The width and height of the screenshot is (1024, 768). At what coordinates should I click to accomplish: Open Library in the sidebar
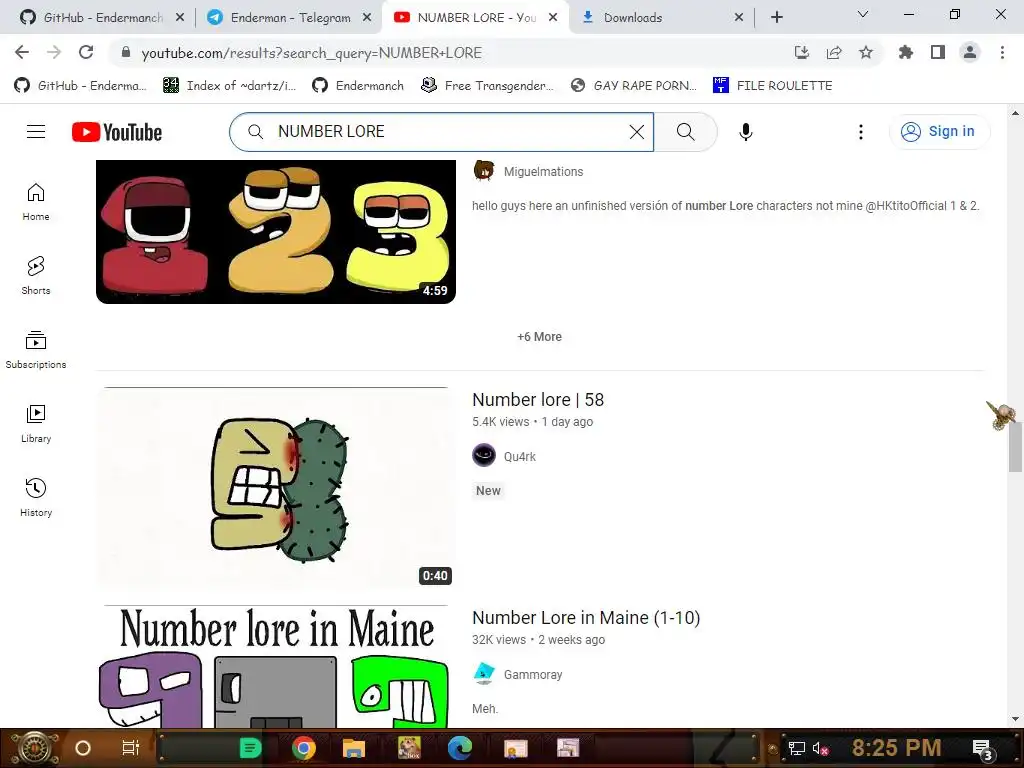tap(36, 424)
